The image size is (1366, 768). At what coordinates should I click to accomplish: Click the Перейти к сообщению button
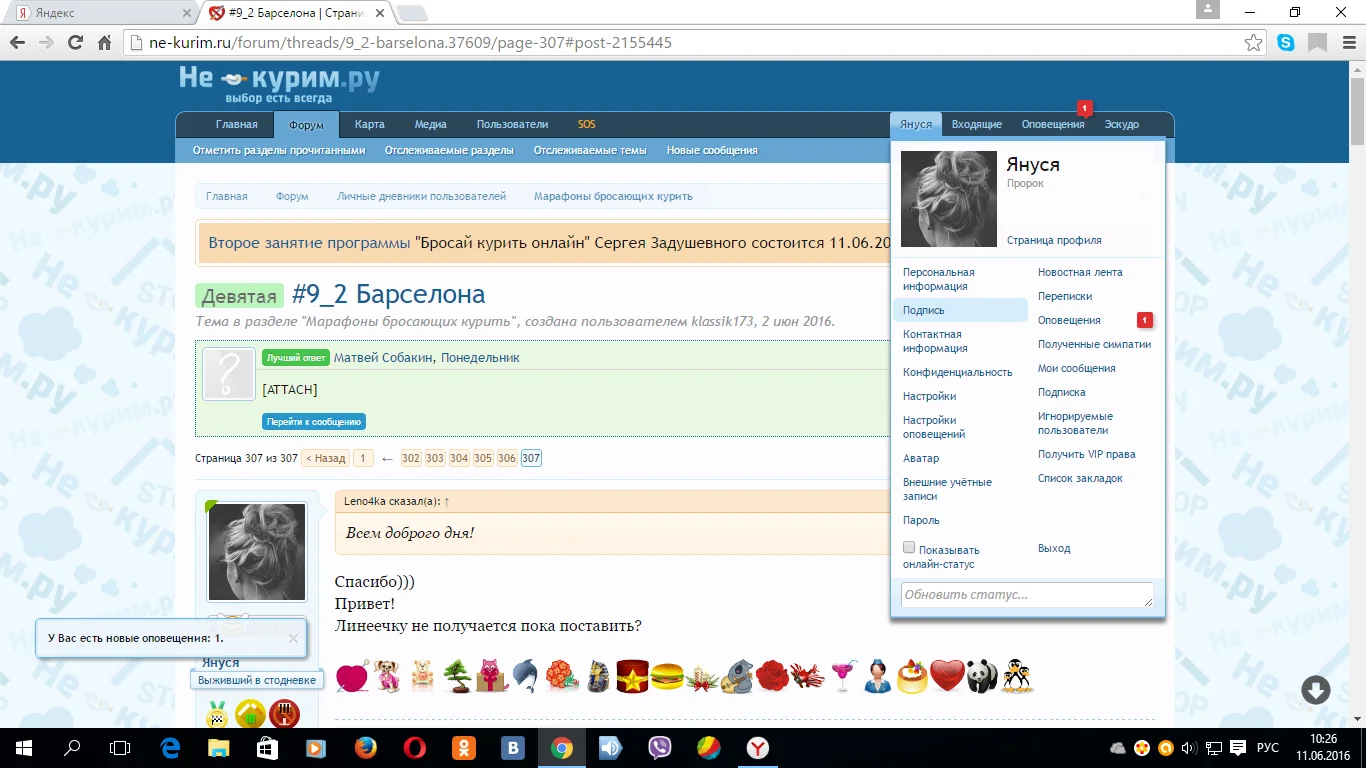314,422
